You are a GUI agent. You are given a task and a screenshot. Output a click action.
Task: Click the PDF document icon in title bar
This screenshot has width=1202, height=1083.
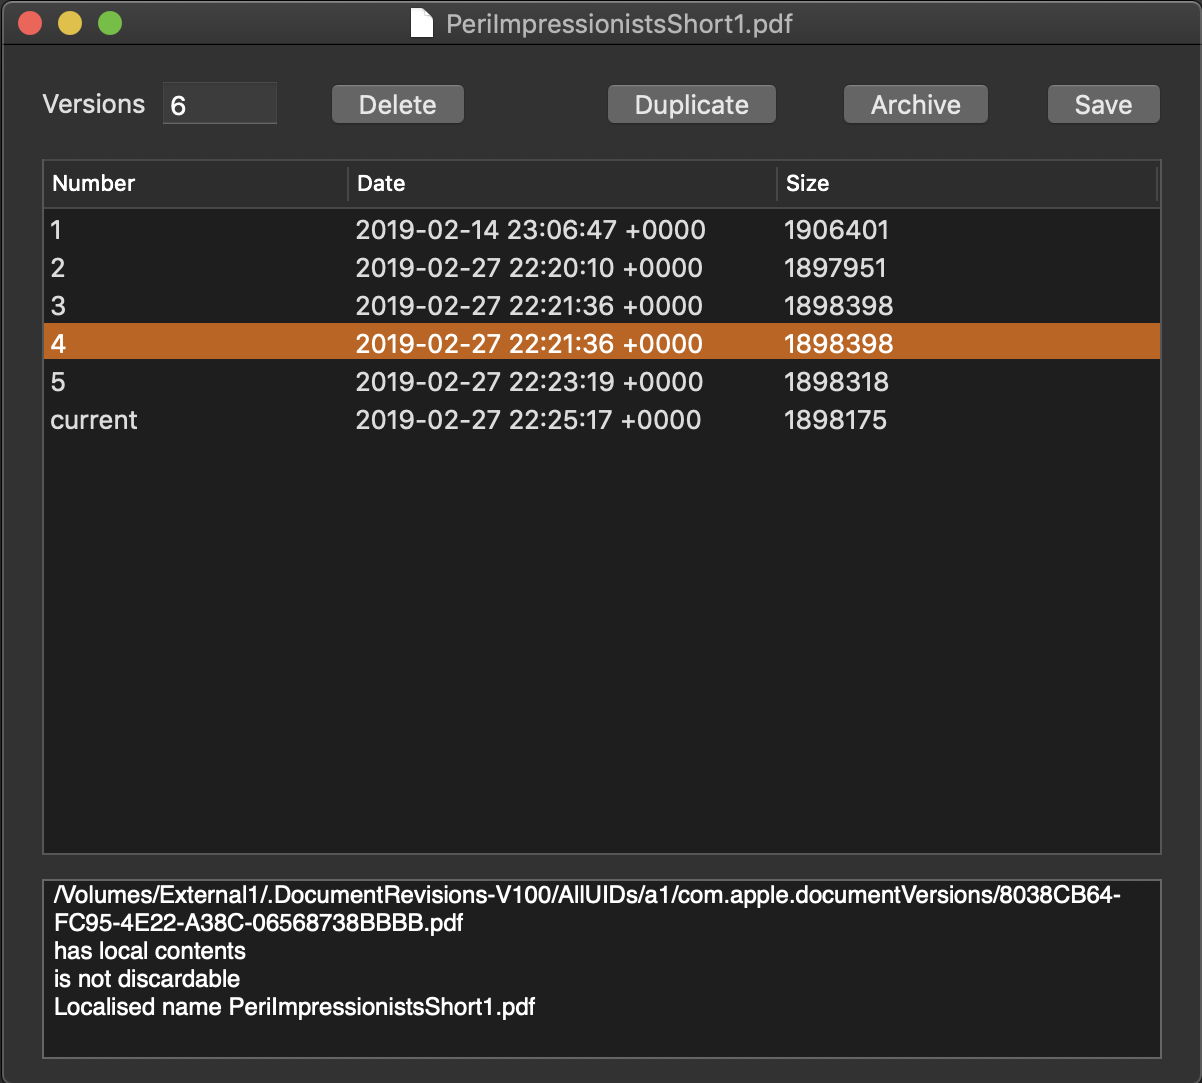coord(422,23)
